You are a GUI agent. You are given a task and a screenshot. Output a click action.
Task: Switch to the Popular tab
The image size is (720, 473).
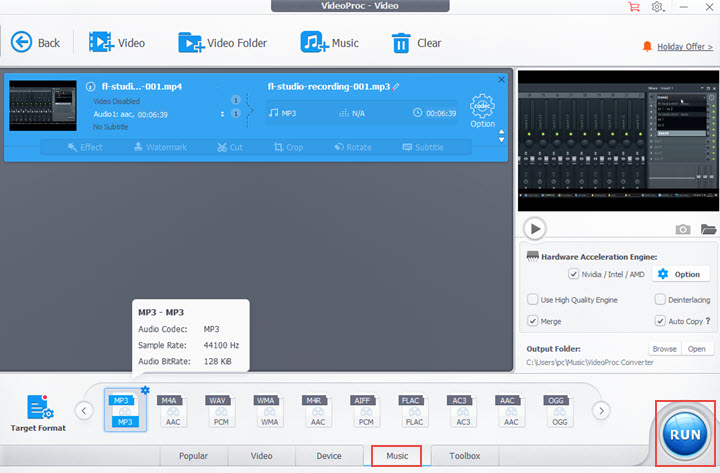[x=193, y=456]
